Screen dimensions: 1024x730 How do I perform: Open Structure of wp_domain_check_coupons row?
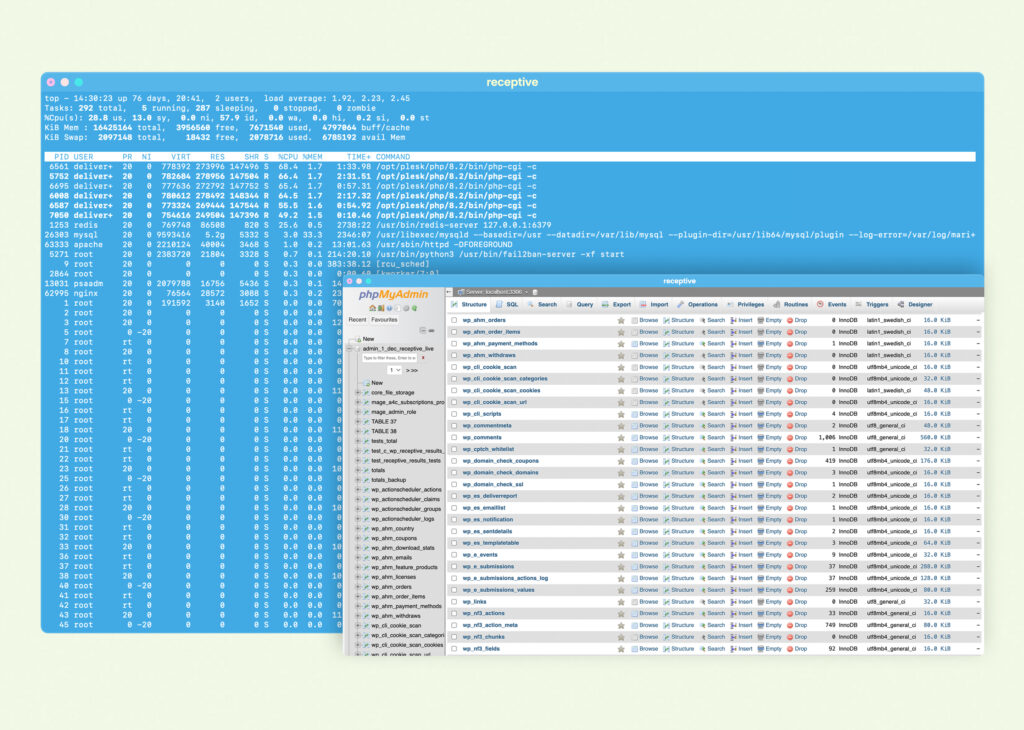(x=679, y=461)
